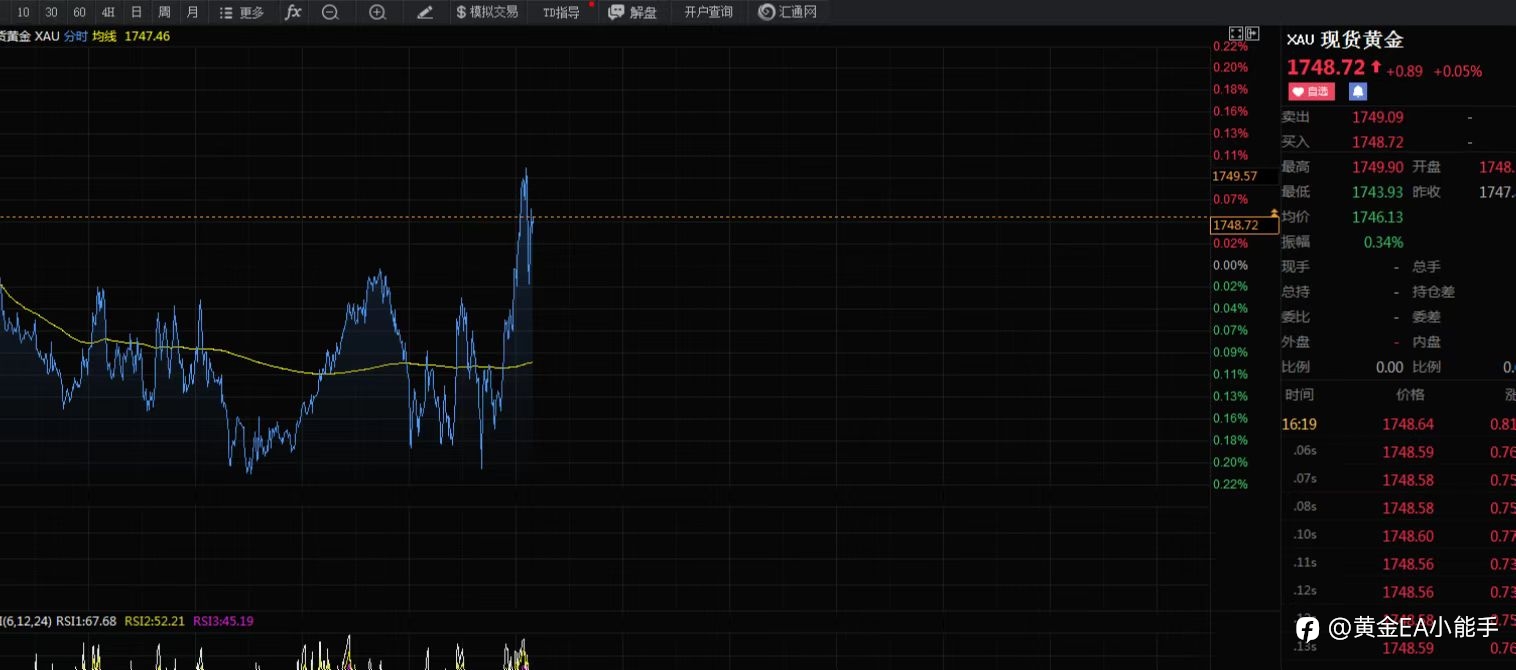Switch to 30 minute period
The image size is (1516, 670).
(x=51, y=12)
